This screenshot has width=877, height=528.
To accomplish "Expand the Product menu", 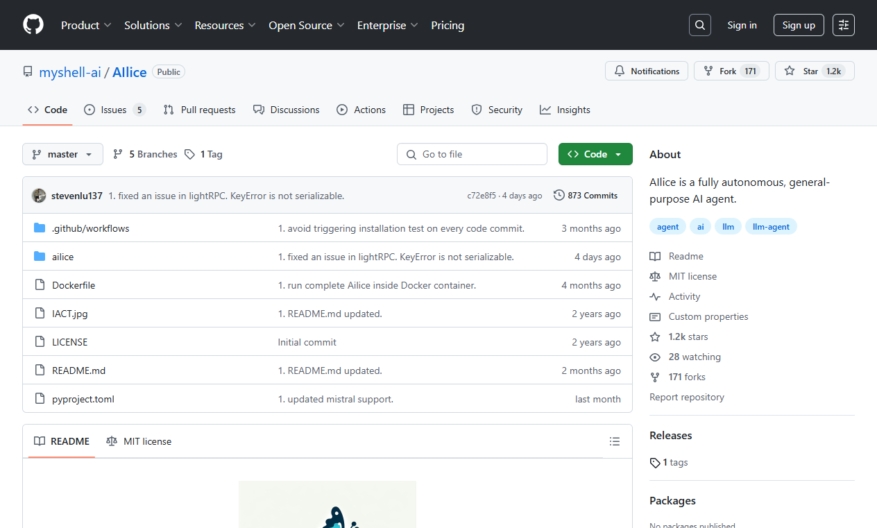I will coord(86,25).
